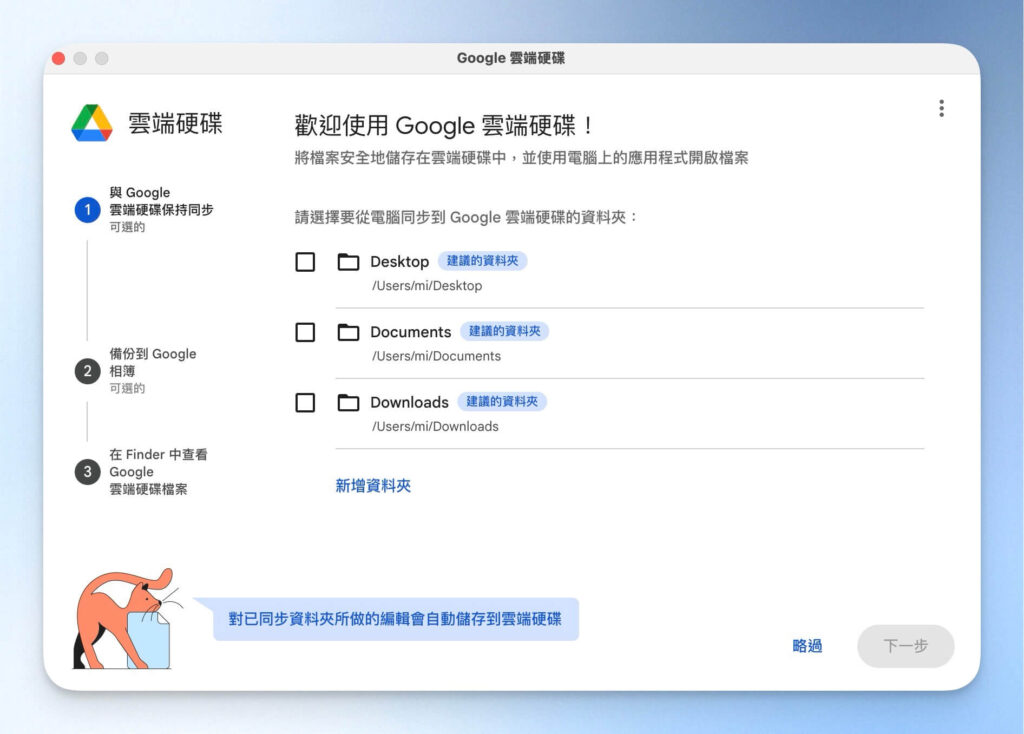Screen dimensions: 1024x734
Task: Click the 雲端硬碟 title beside the logo
Action: tap(175, 123)
